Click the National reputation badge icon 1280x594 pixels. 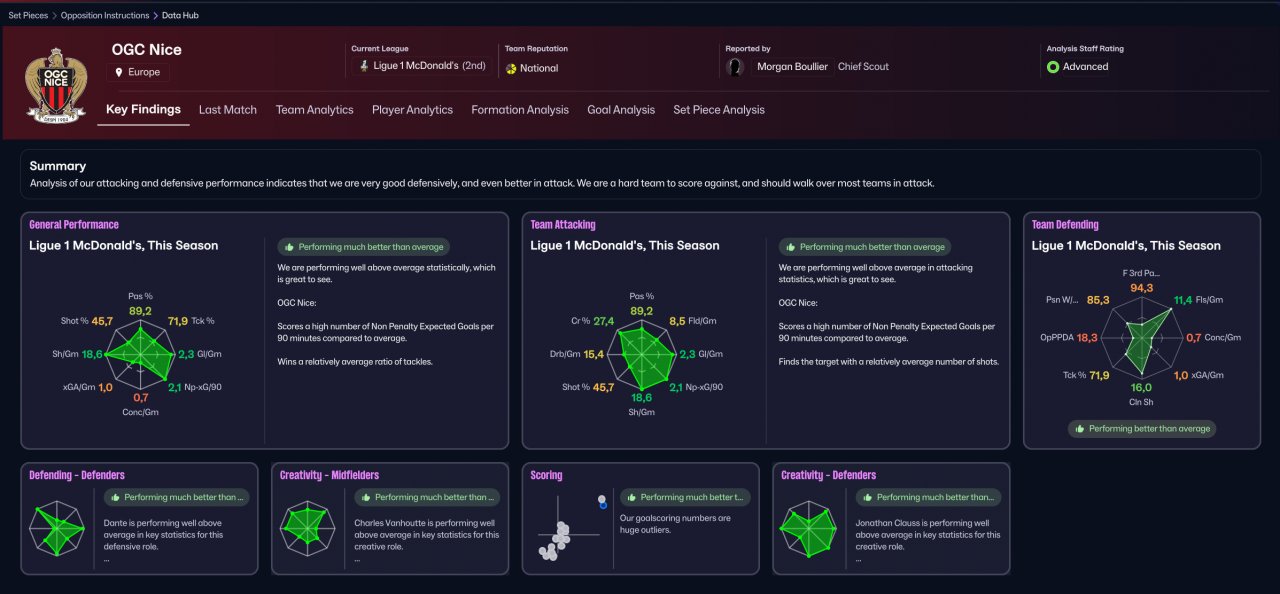pyautogui.click(x=511, y=69)
